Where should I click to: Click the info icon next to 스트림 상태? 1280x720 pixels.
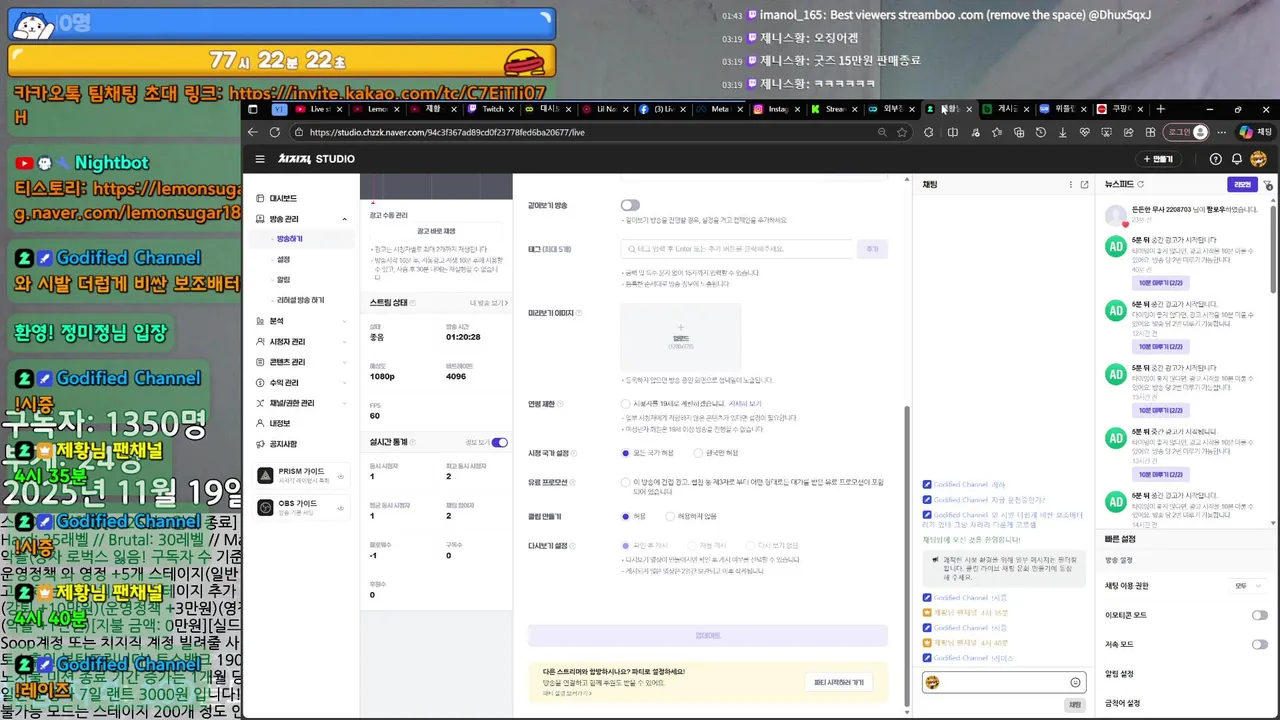click(x=413, y=302)
